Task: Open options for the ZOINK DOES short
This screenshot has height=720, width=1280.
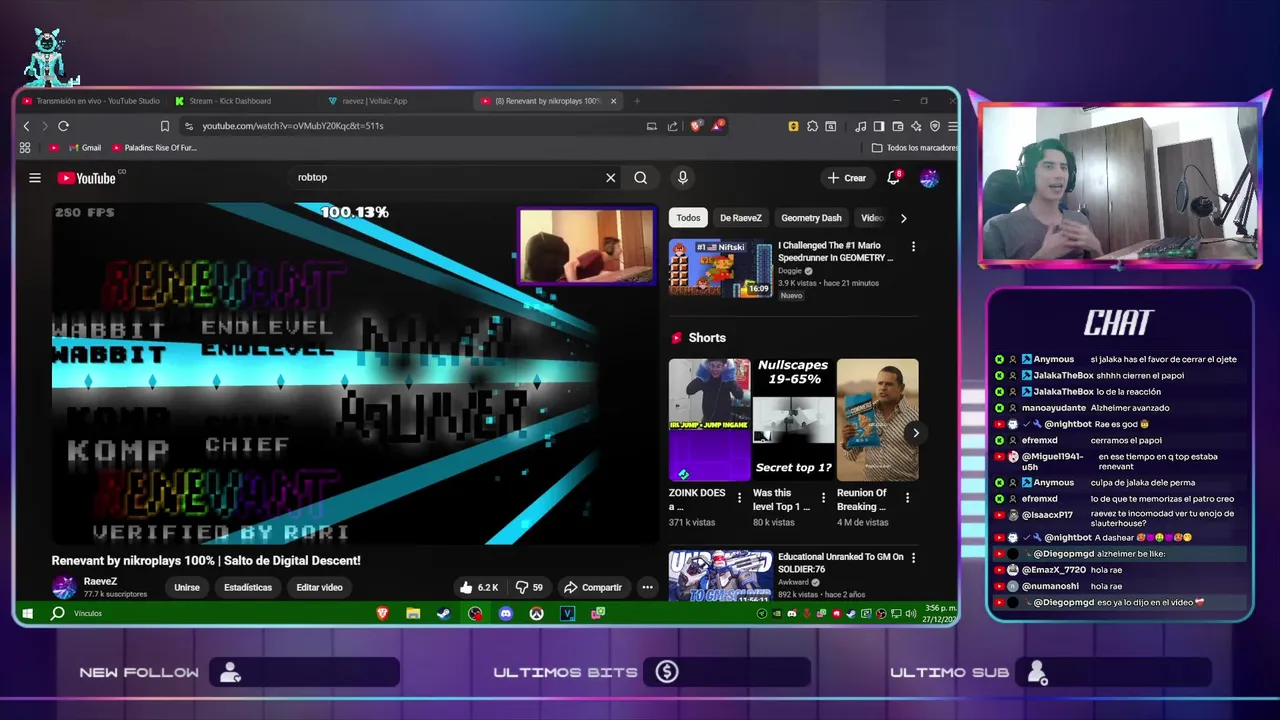Action: click(x=740, y=497)
